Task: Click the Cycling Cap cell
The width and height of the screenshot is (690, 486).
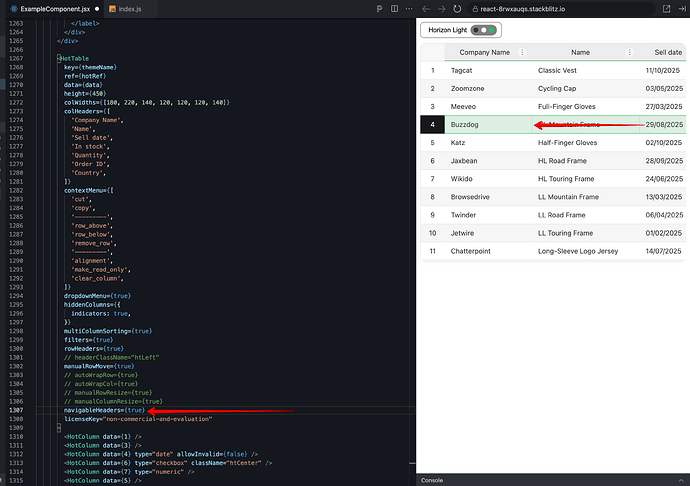Action: click(x=586, y=88)
